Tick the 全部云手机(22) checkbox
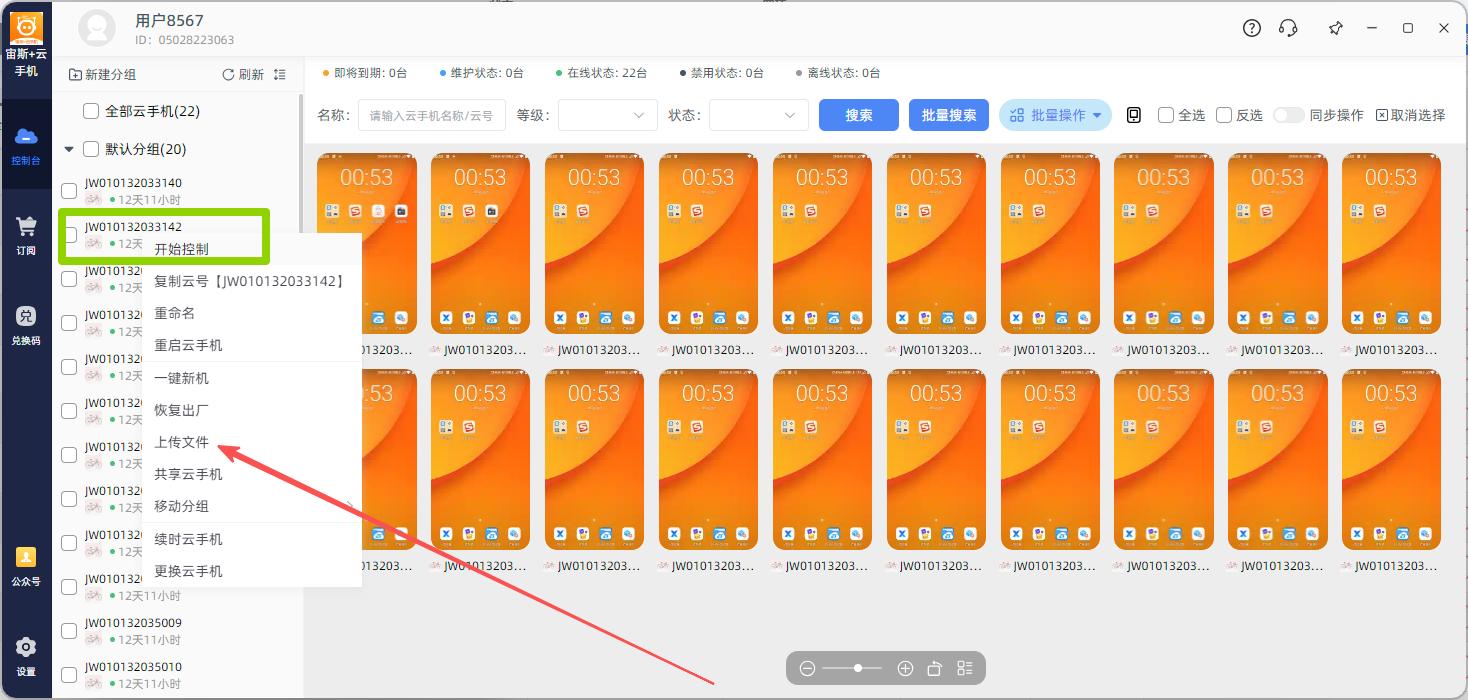Image resolution: width=1468 pixels, height=700 pixels. [x=90, y=111]
